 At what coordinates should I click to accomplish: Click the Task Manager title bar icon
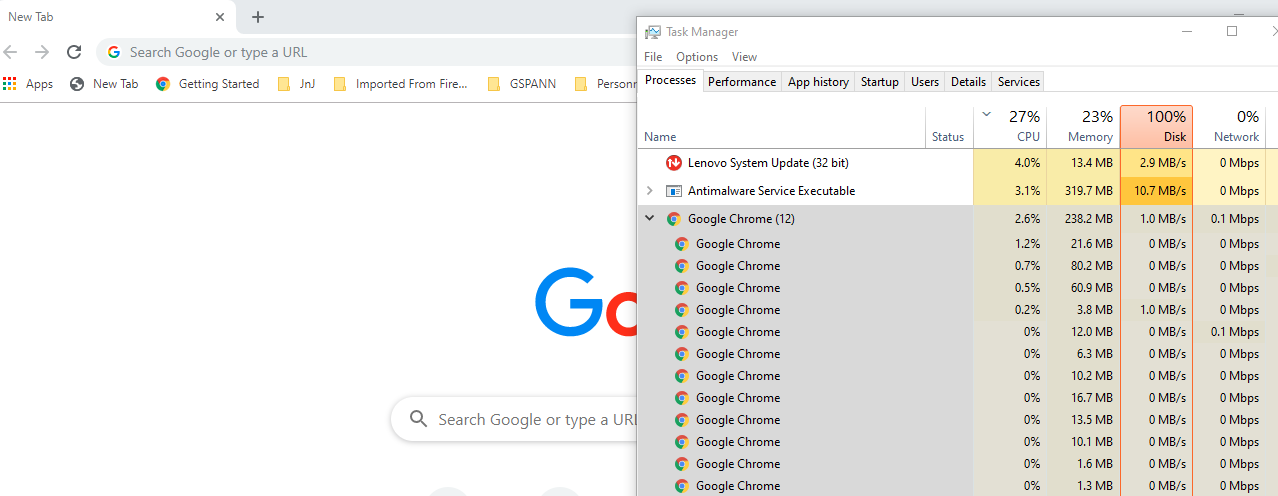click(x=652, y=32)
